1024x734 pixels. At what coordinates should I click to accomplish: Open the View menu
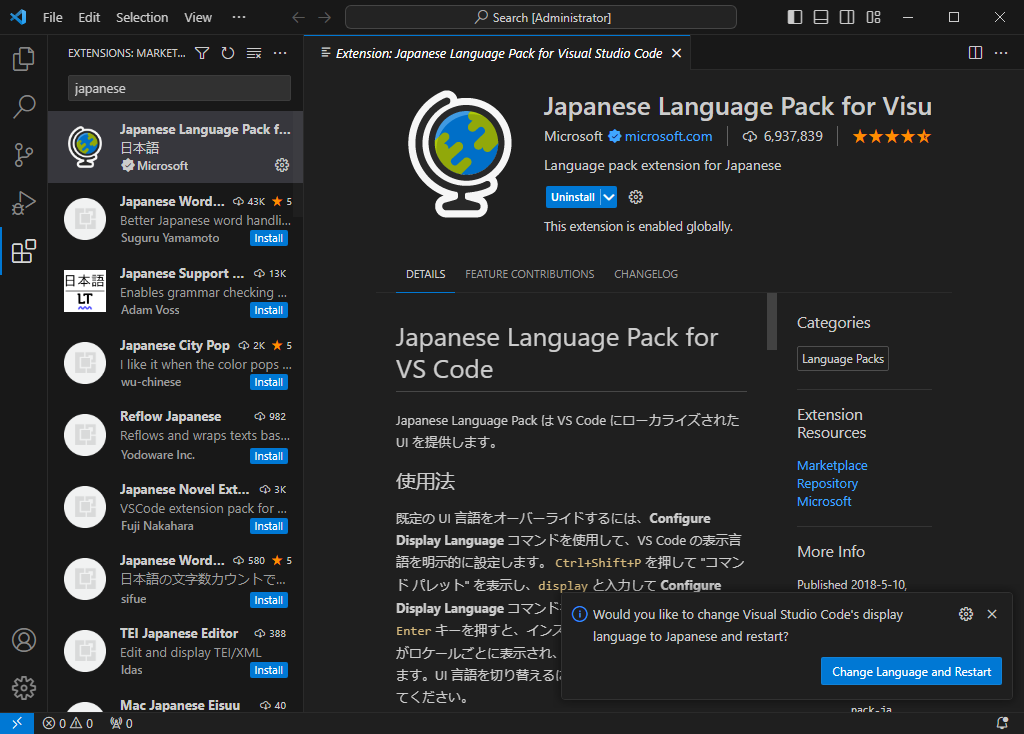(x=198, y=17)
